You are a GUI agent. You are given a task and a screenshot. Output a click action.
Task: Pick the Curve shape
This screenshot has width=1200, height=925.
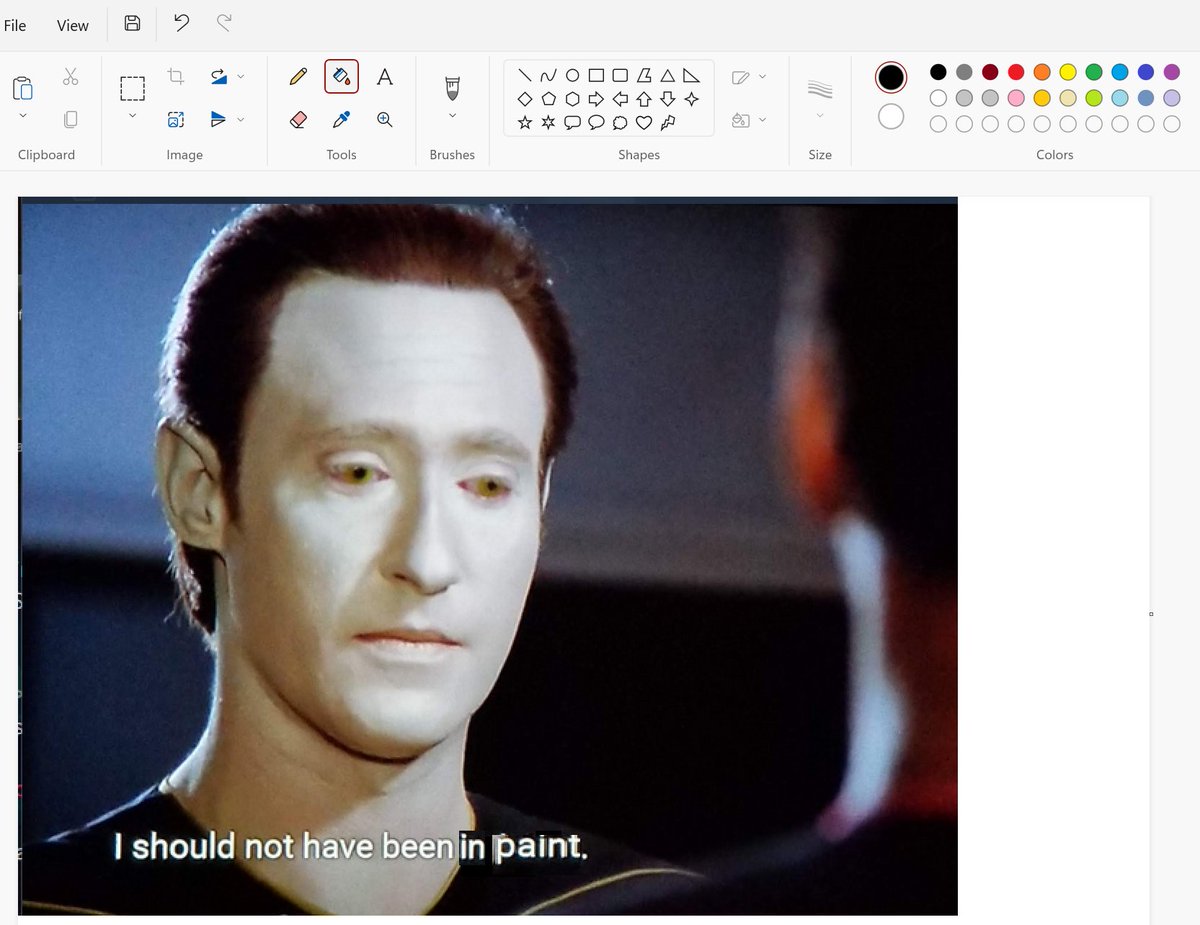tap(548, 75)
